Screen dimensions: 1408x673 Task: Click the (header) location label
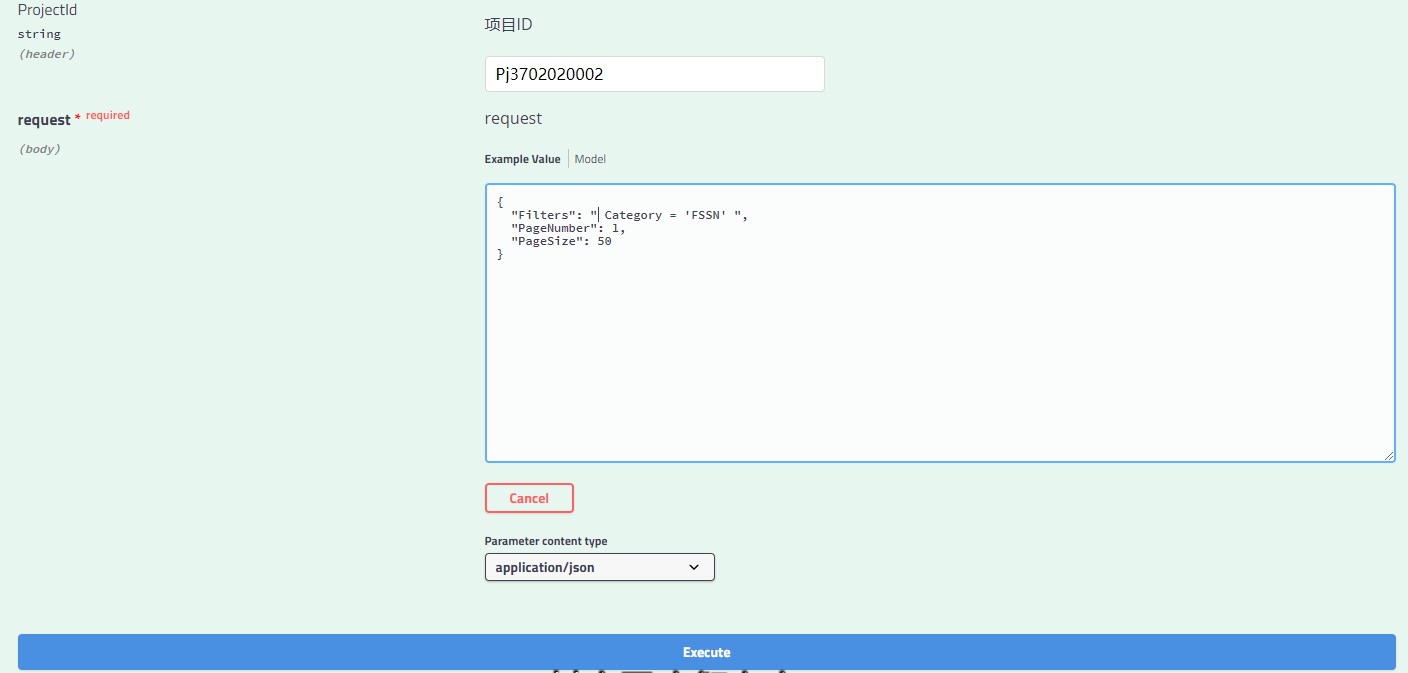click(46, 54)
